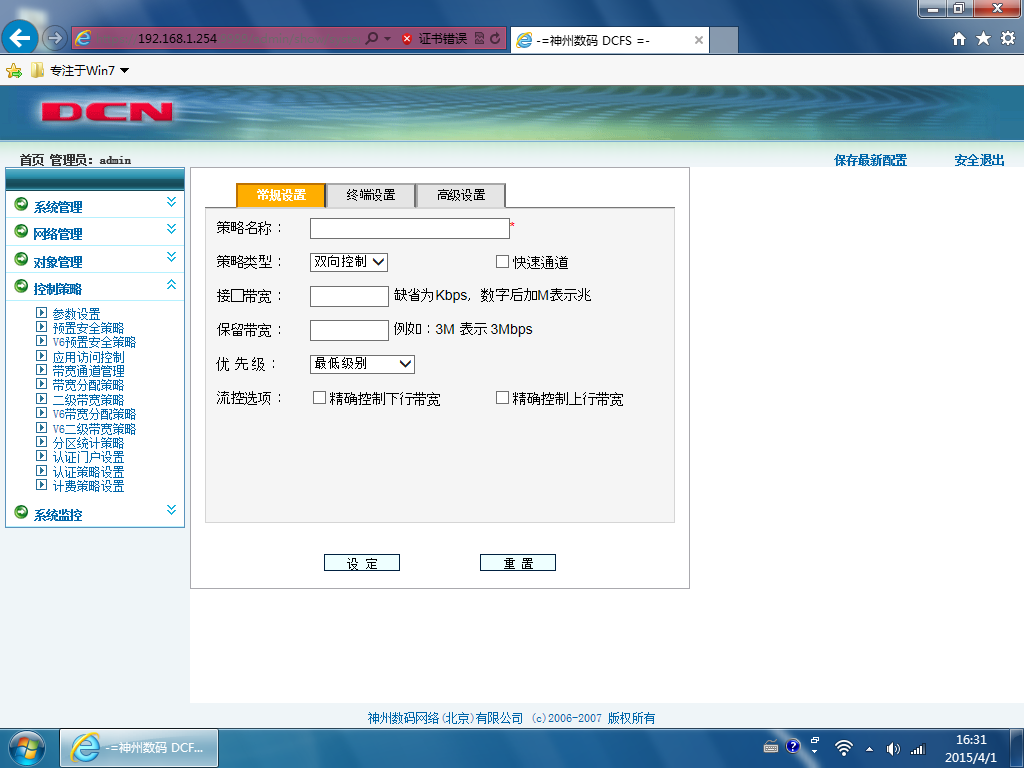The height and width of the screenshot is (768, 1024).
Task: Open 认证门户设置 in the sidebar
Action: (x=88, y=457)
